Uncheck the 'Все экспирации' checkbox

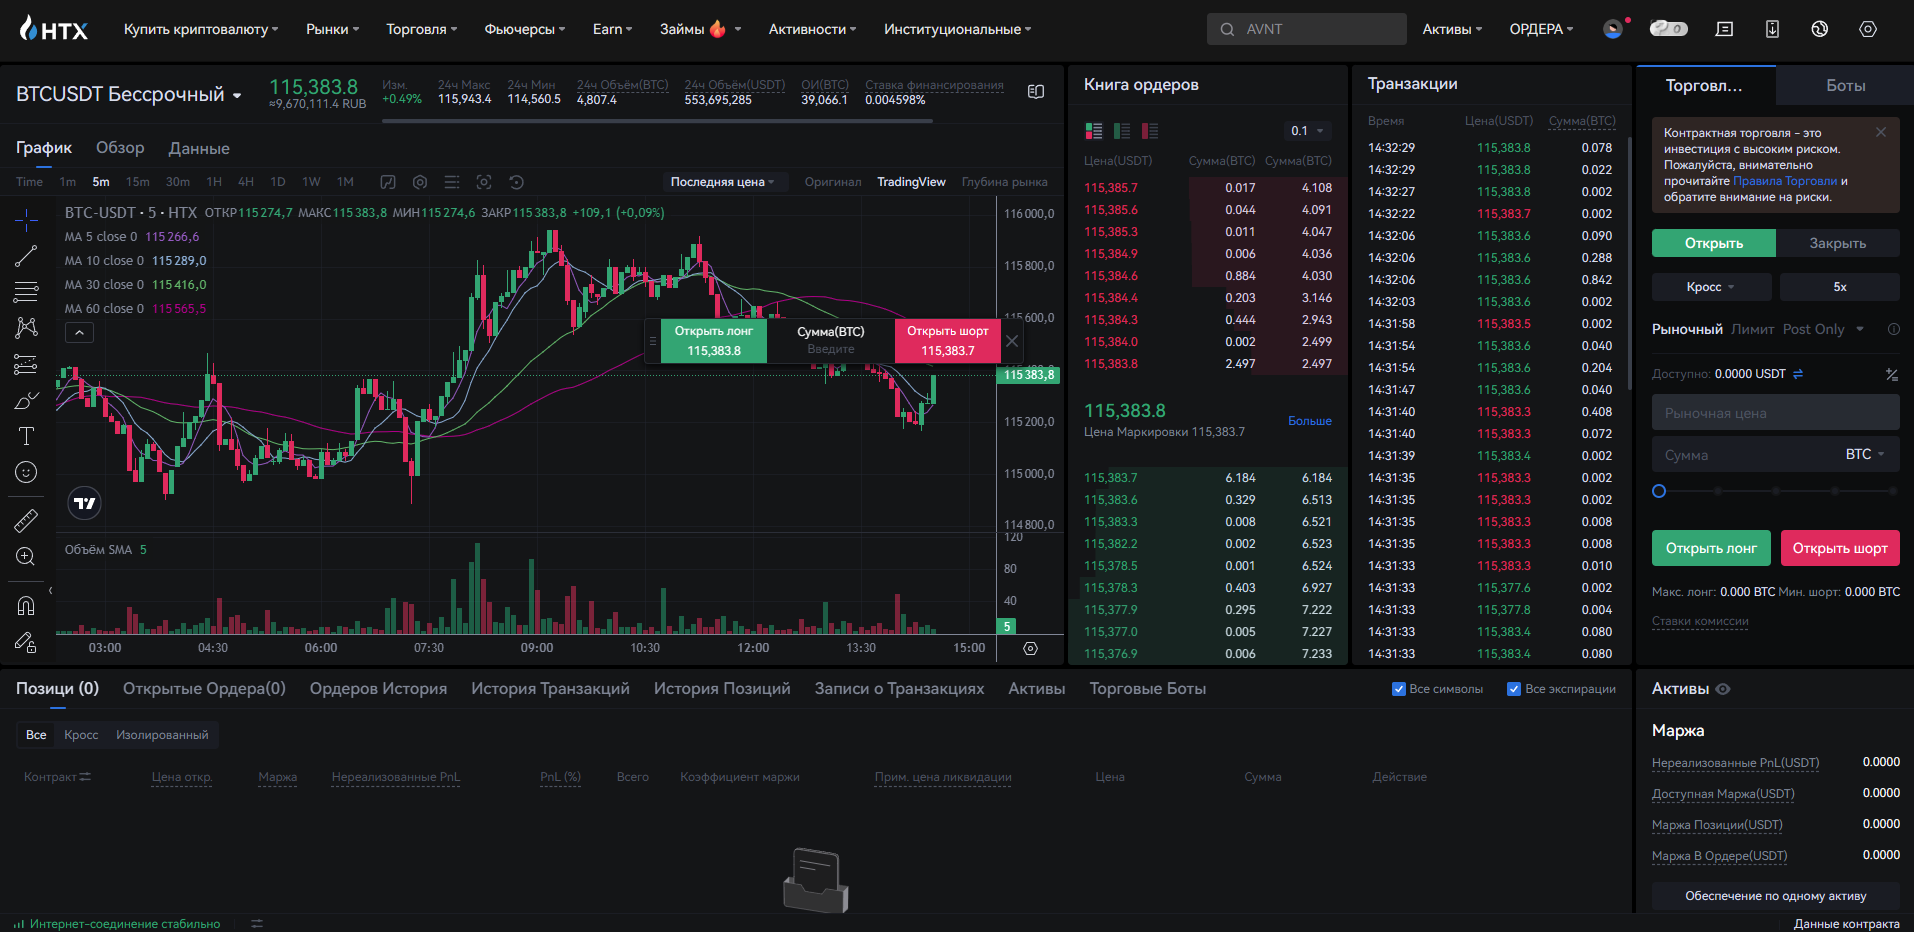(x=1514, y=689)
